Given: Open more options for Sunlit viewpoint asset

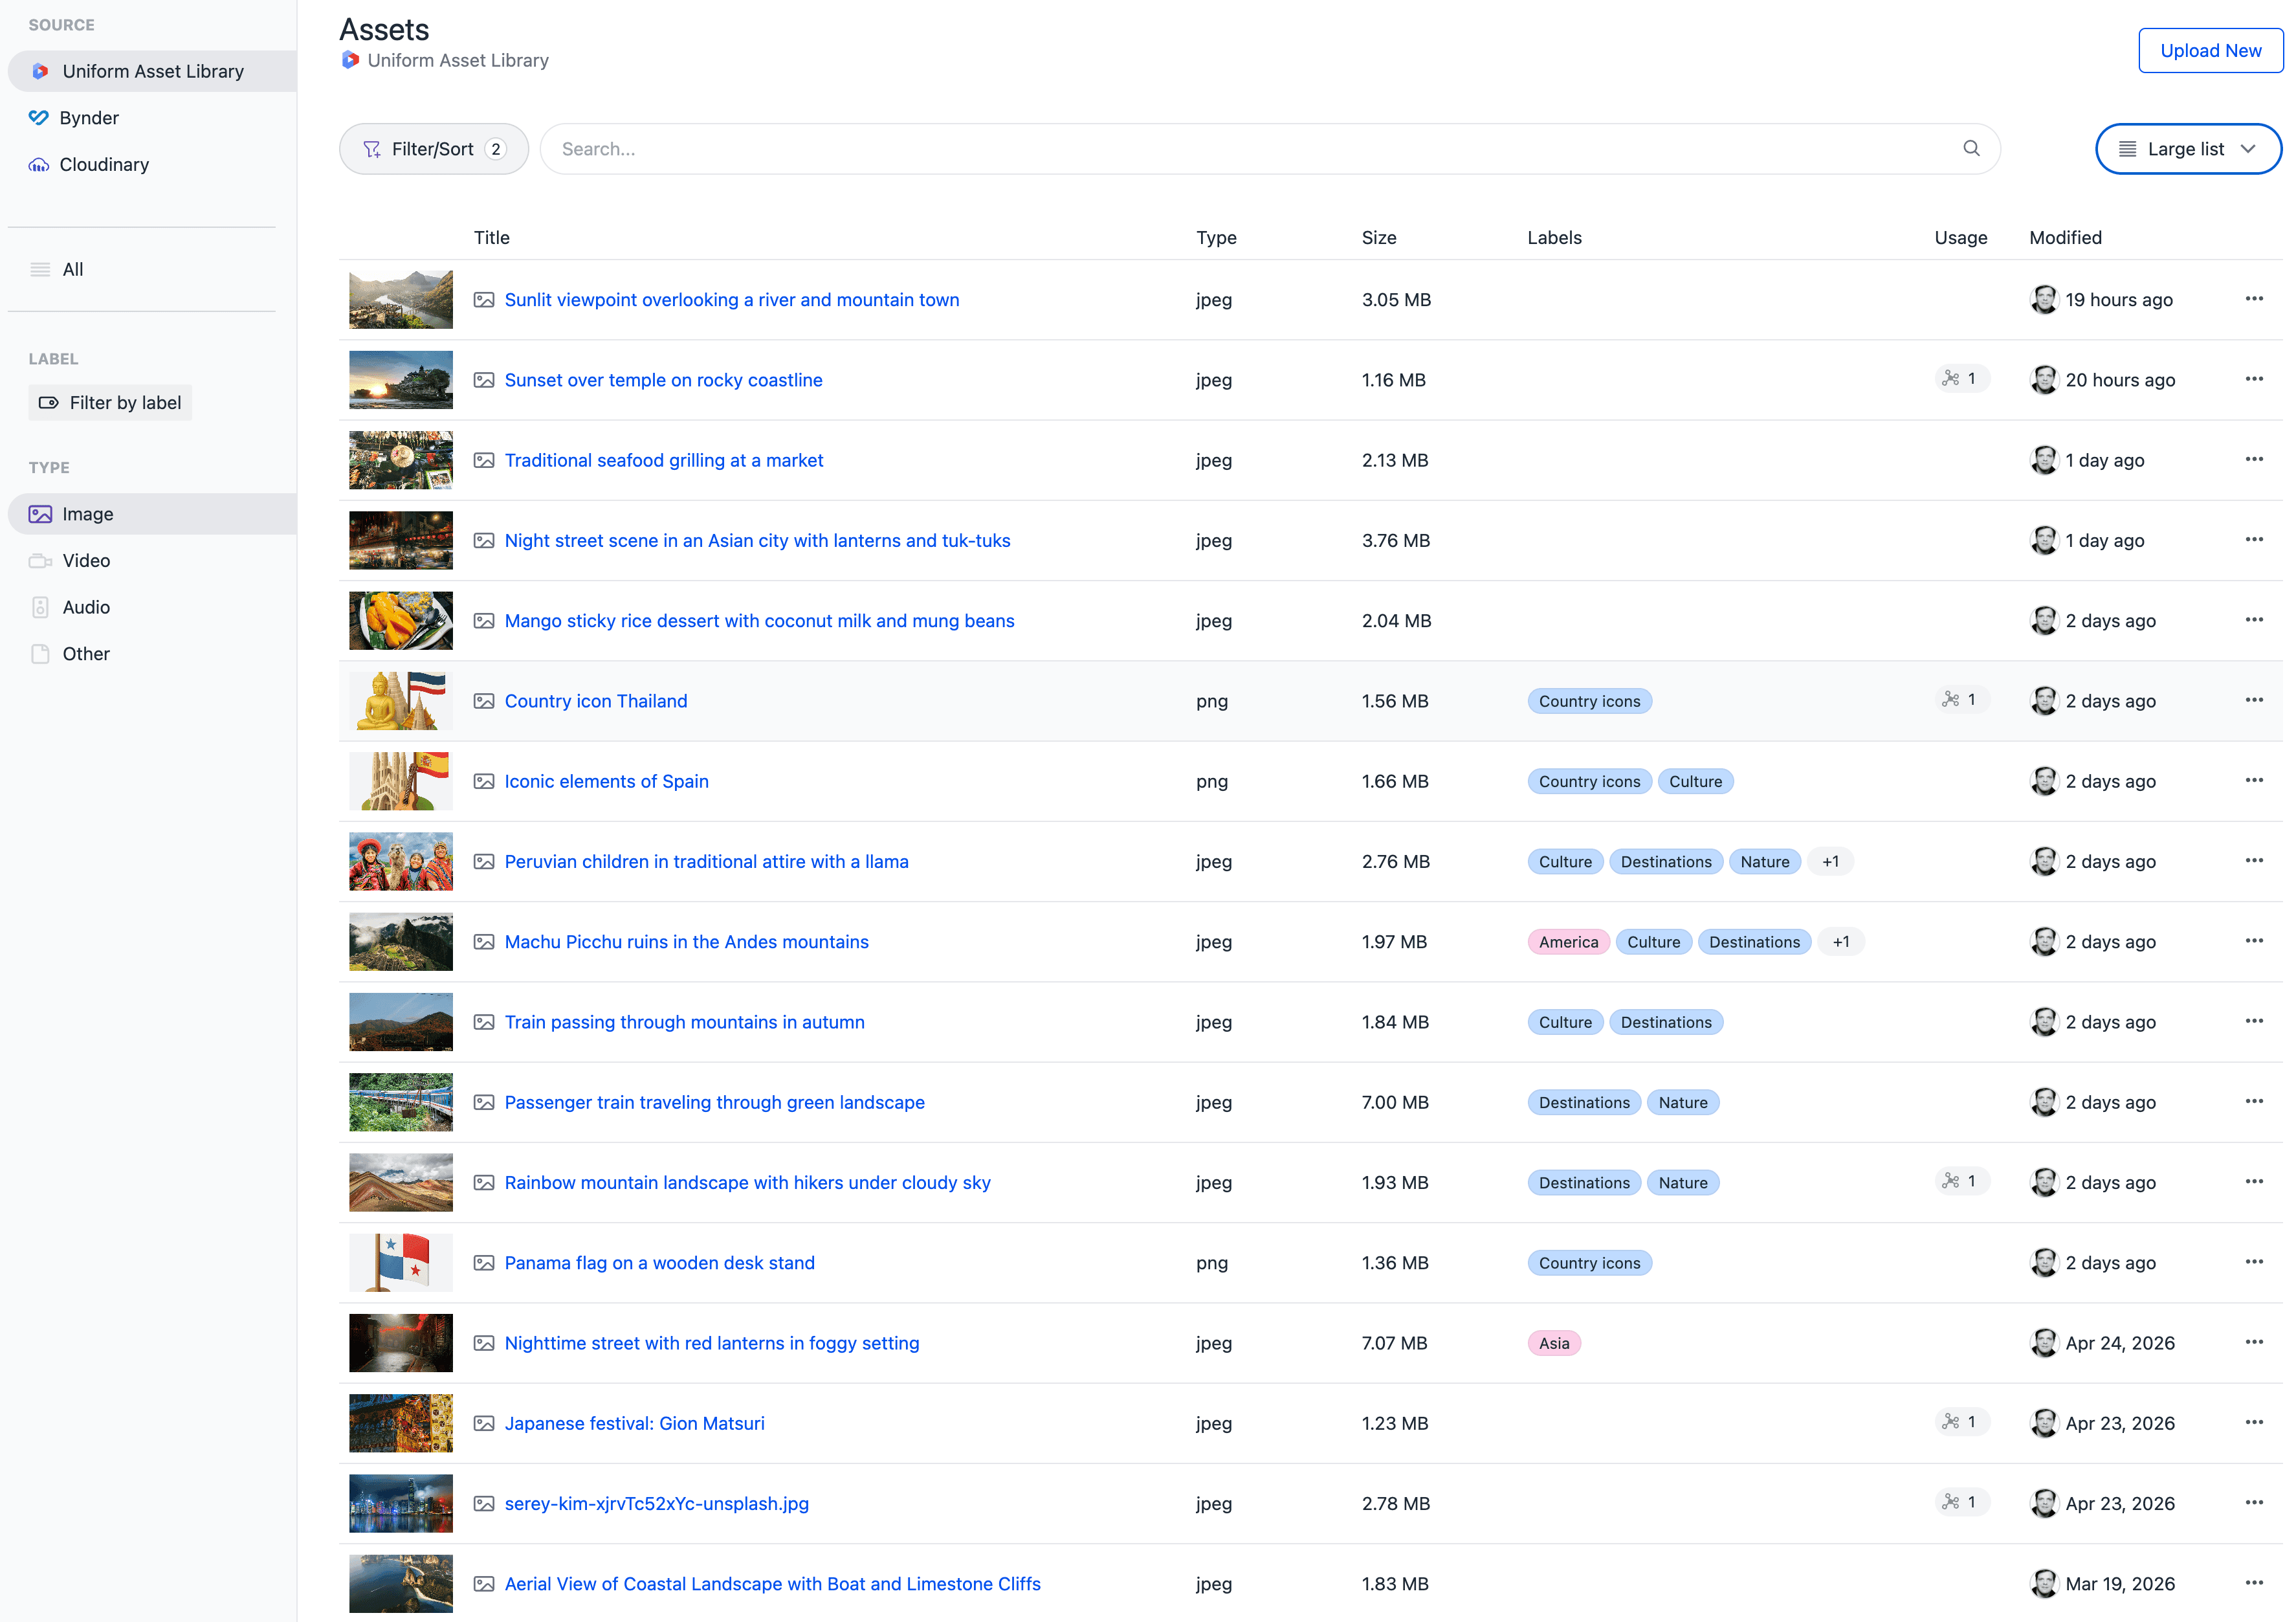Looking at the screenshot, I should click(2254, 299).
